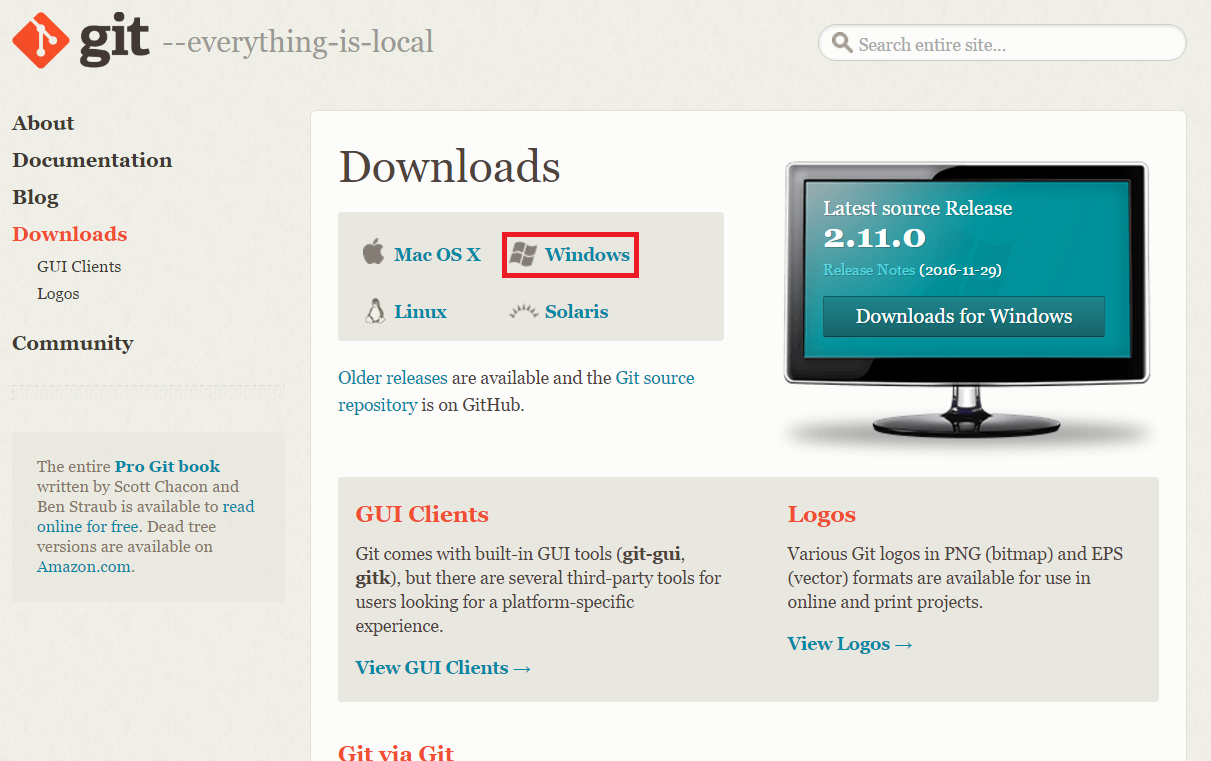Viewport: 1211px width, 761px height.
Task: Click the Downloads for Windows button
Action: coord(963,316)
